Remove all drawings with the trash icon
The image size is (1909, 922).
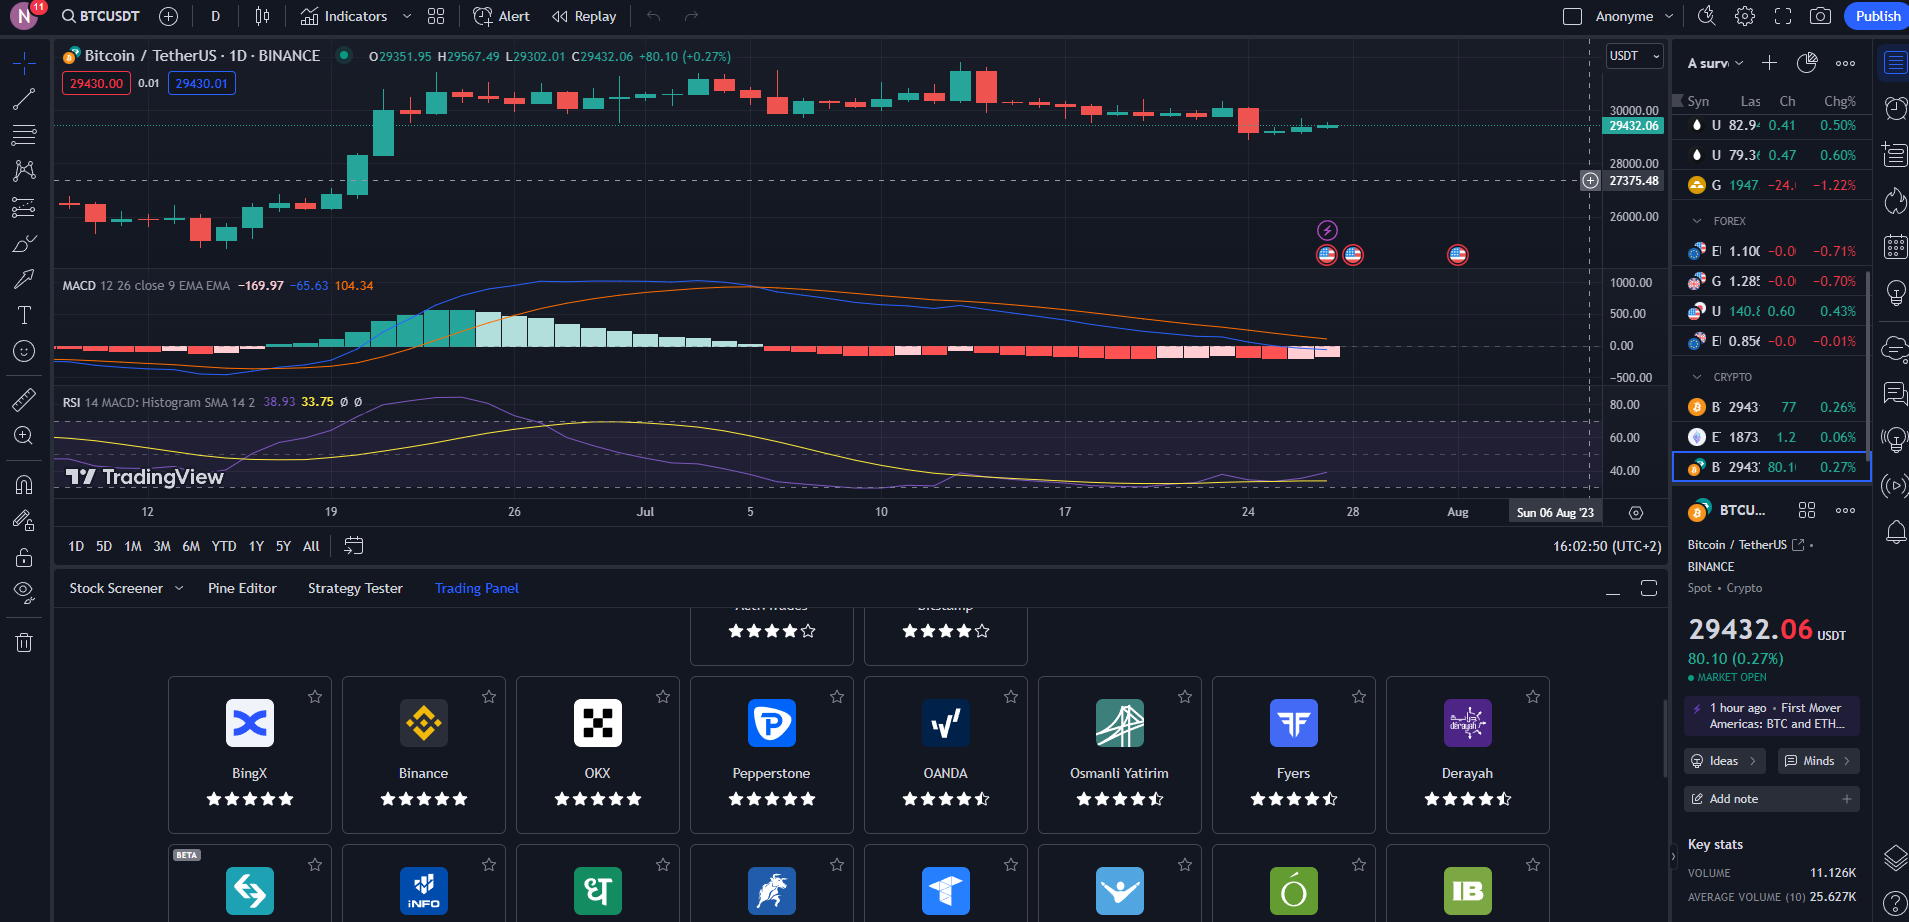click(24, 641)
